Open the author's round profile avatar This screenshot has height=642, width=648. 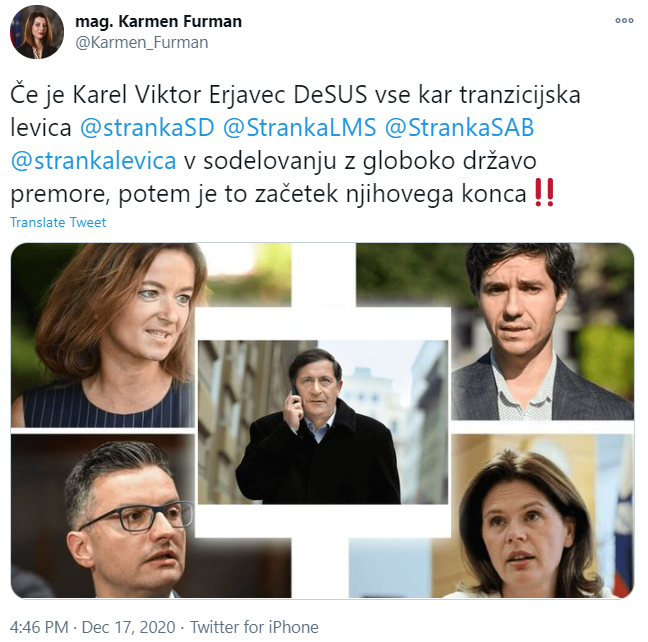pos(37,32)
